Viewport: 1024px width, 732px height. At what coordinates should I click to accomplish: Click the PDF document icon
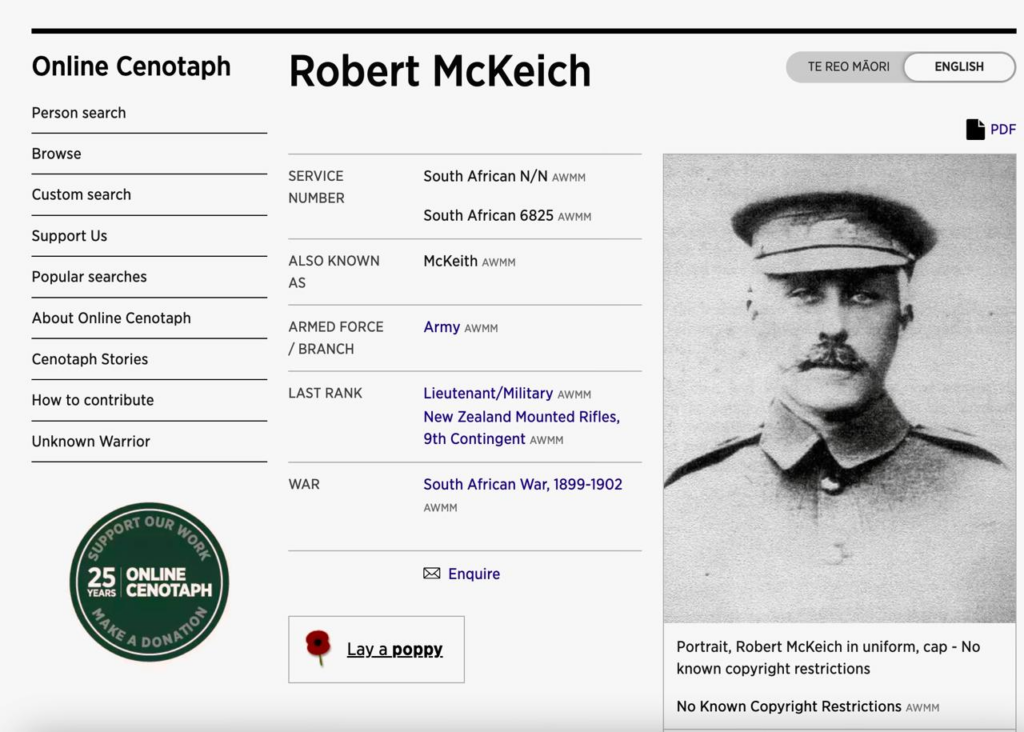click(x=975, y=129)
